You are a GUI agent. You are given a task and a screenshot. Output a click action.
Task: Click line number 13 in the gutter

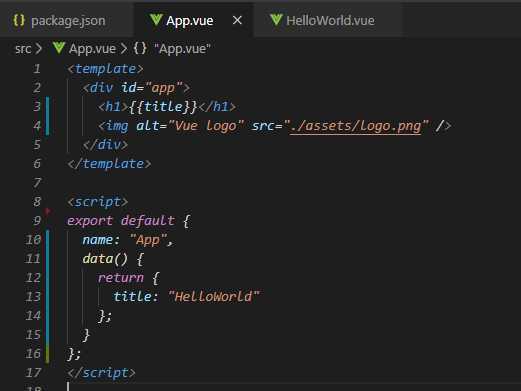[33, 297]
